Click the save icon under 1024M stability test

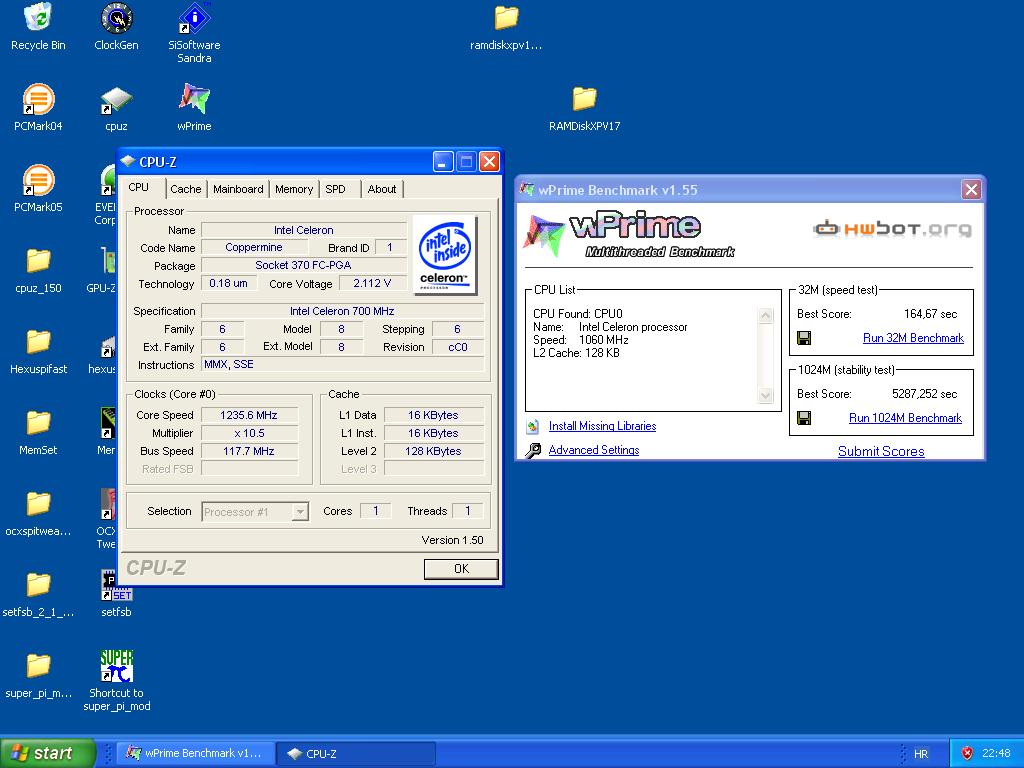coord(805,418)
